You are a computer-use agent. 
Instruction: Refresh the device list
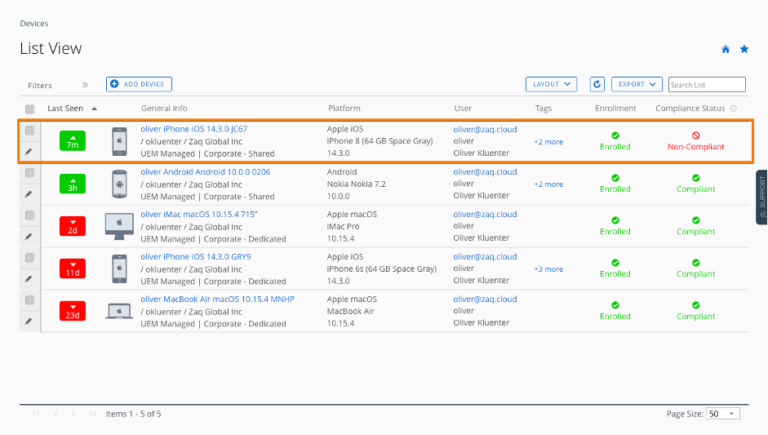[x=597, y=84]
